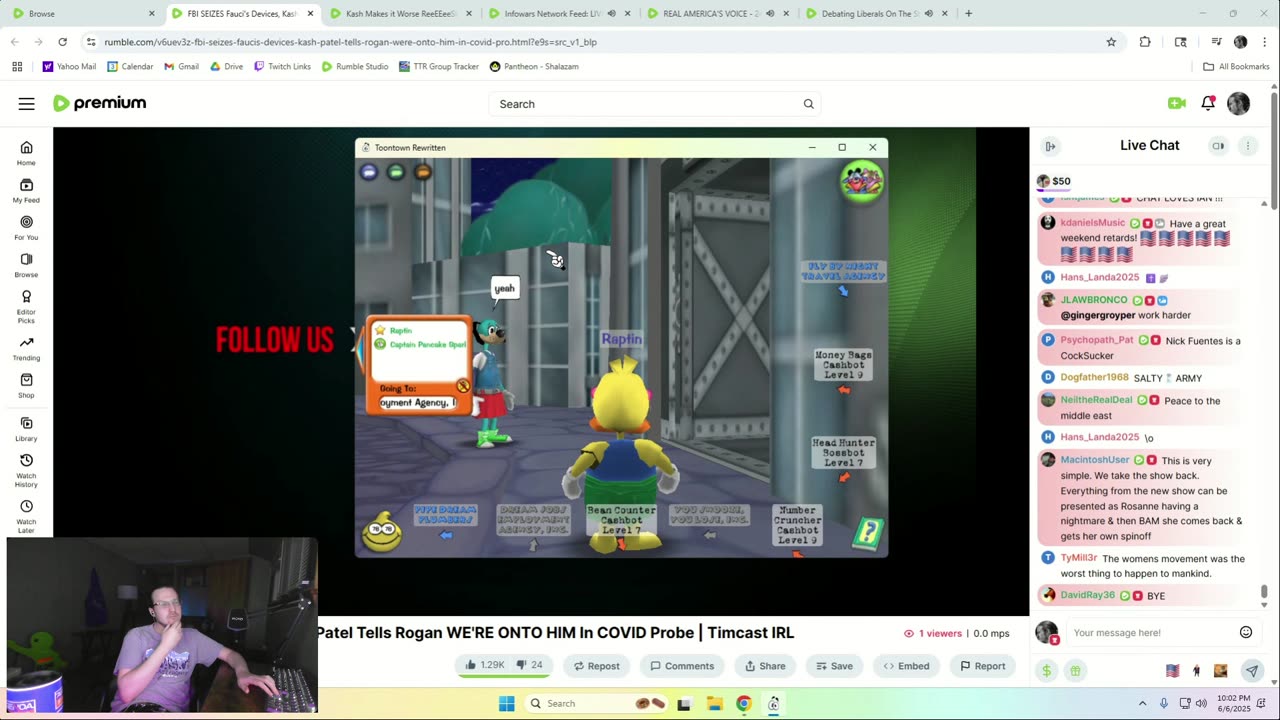Image resolution: width=1280 pixels, height=720 pixels.
Task: Go to Home in Rumble sidebar
Action: coord(26,153)
